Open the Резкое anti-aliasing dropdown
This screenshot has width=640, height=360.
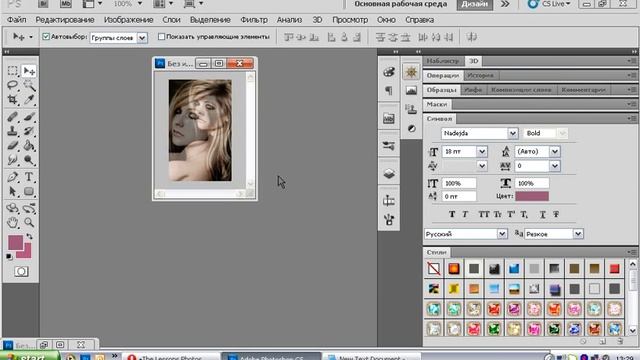click(x=578, y=234)
